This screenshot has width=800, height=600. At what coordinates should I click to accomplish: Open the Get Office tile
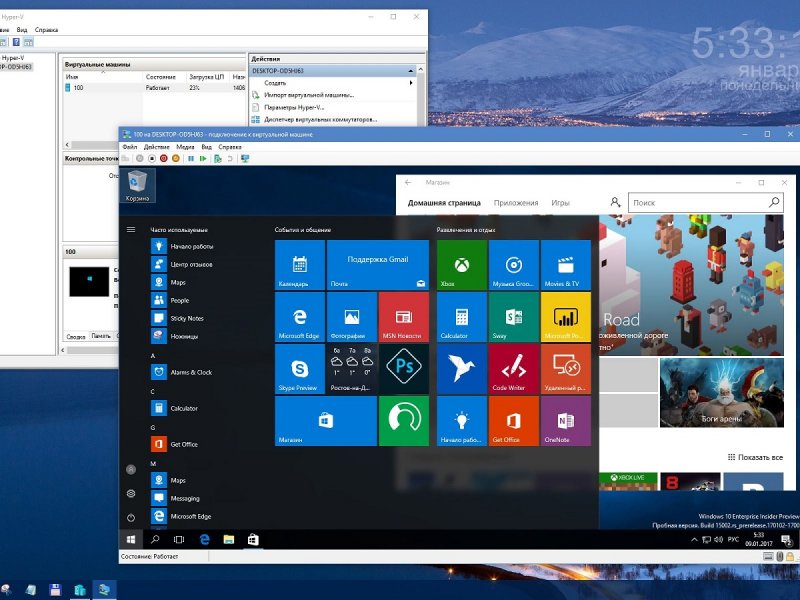click(x=514, y=421)
